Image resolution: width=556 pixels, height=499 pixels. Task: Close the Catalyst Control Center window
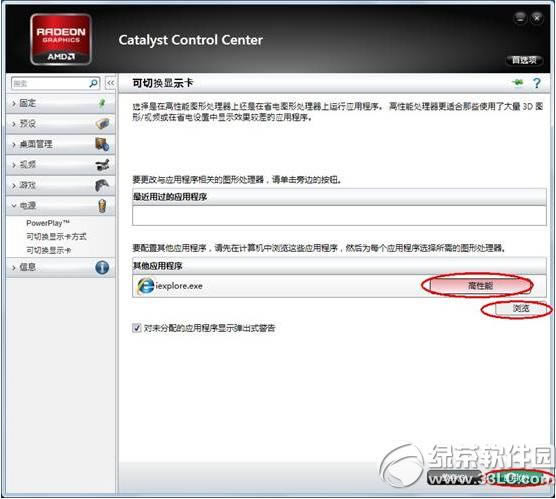click(x=537, y=18)
